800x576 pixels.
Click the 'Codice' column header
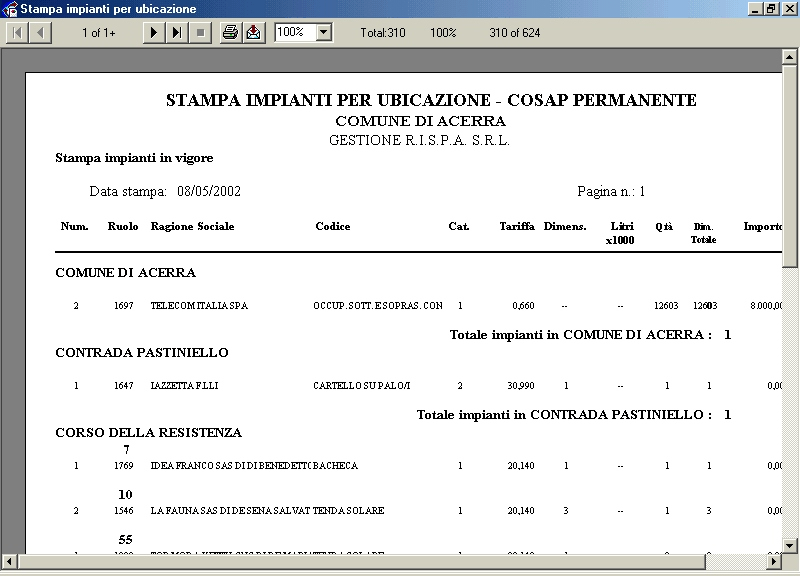click(x=333, y=227)
